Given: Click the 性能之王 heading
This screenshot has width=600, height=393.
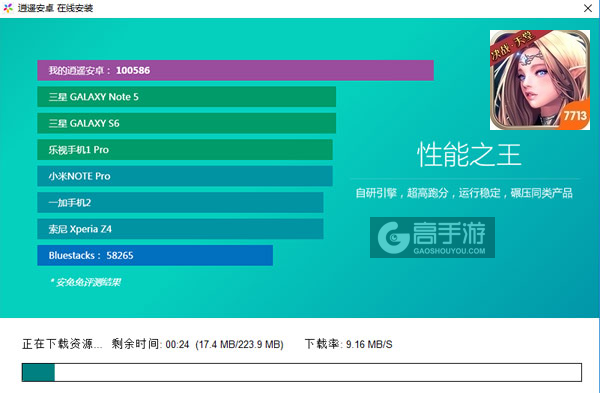Looking at the screenshot, I should (469, 155).
